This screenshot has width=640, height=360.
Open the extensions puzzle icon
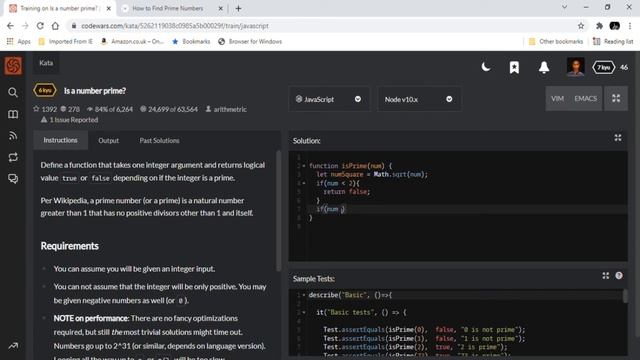[x=599, y=26]
